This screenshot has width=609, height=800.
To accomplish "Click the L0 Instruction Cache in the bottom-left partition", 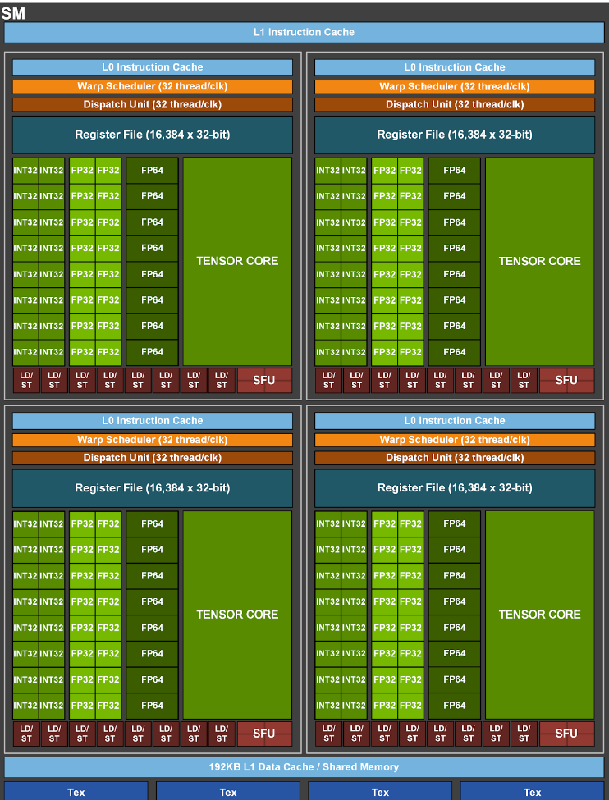I will click(153, 421).
